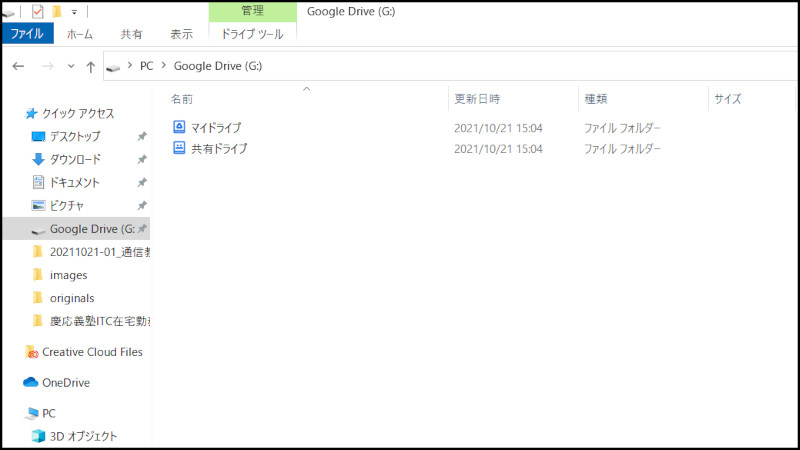This screenshot has width=800, height=450.
Task: Expand the Customize Quick Access Toolbar dropdown
Action: tap(74, 12)
